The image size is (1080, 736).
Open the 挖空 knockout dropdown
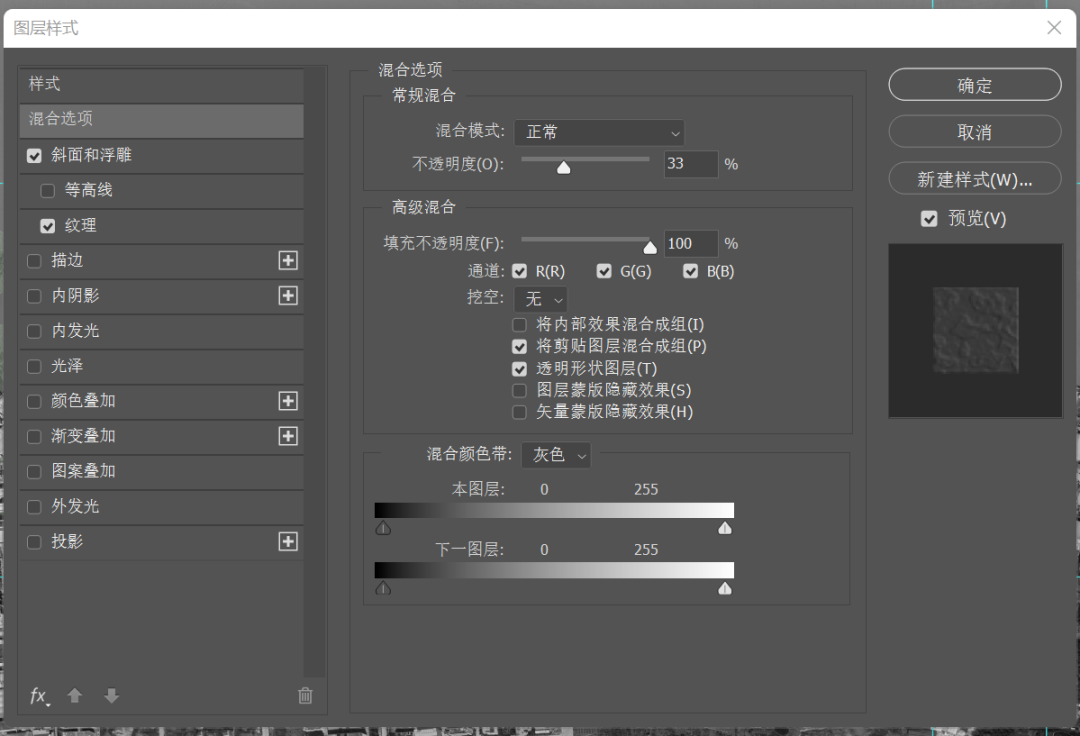540,299
